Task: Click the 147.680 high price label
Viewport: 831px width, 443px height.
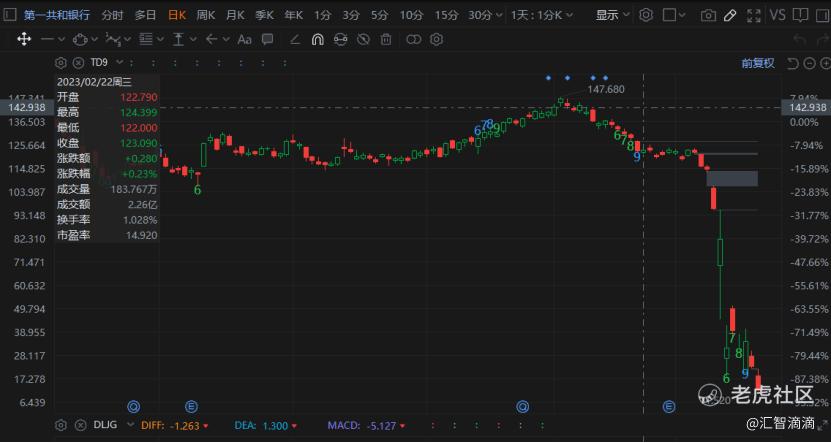Action: click(x=606, y=89)
